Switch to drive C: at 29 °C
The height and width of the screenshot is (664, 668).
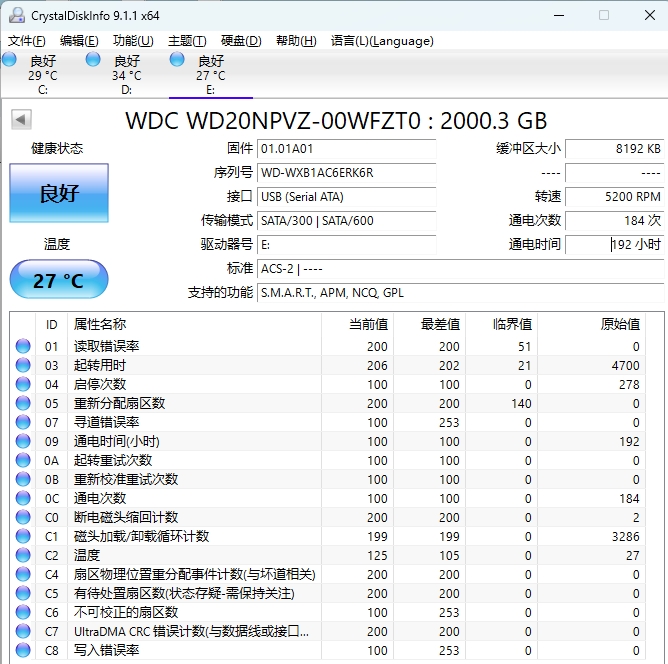pos(43,74)
